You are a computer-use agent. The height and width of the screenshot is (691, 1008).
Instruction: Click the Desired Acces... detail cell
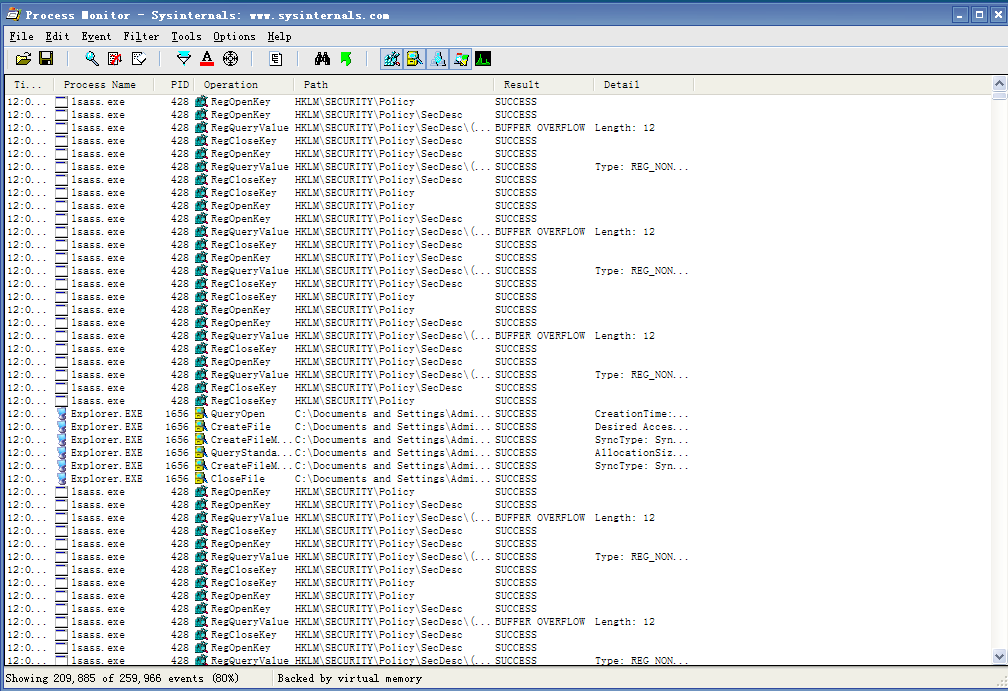pyautogui.click(x=642, y=427)
